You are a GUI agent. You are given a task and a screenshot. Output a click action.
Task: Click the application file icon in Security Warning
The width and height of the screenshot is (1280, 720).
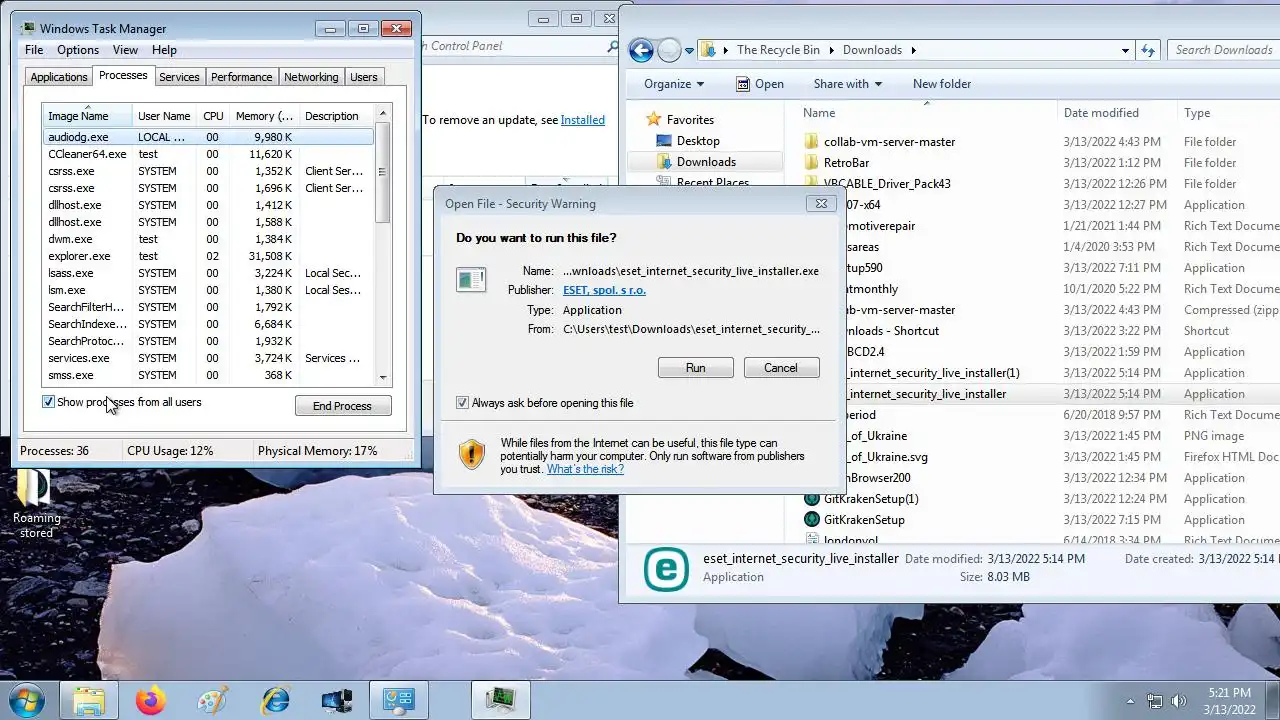pos(471,280)
